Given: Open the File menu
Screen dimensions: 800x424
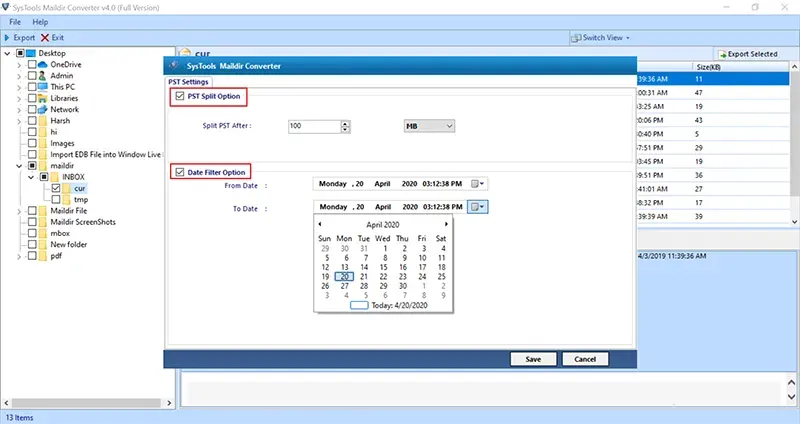Looking at the screenshot, I should pyautogui.click(x=15, y=22).
